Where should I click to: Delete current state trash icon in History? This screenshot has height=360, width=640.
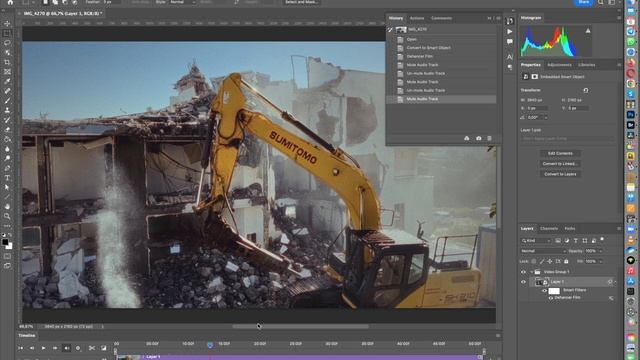point(489,138)
